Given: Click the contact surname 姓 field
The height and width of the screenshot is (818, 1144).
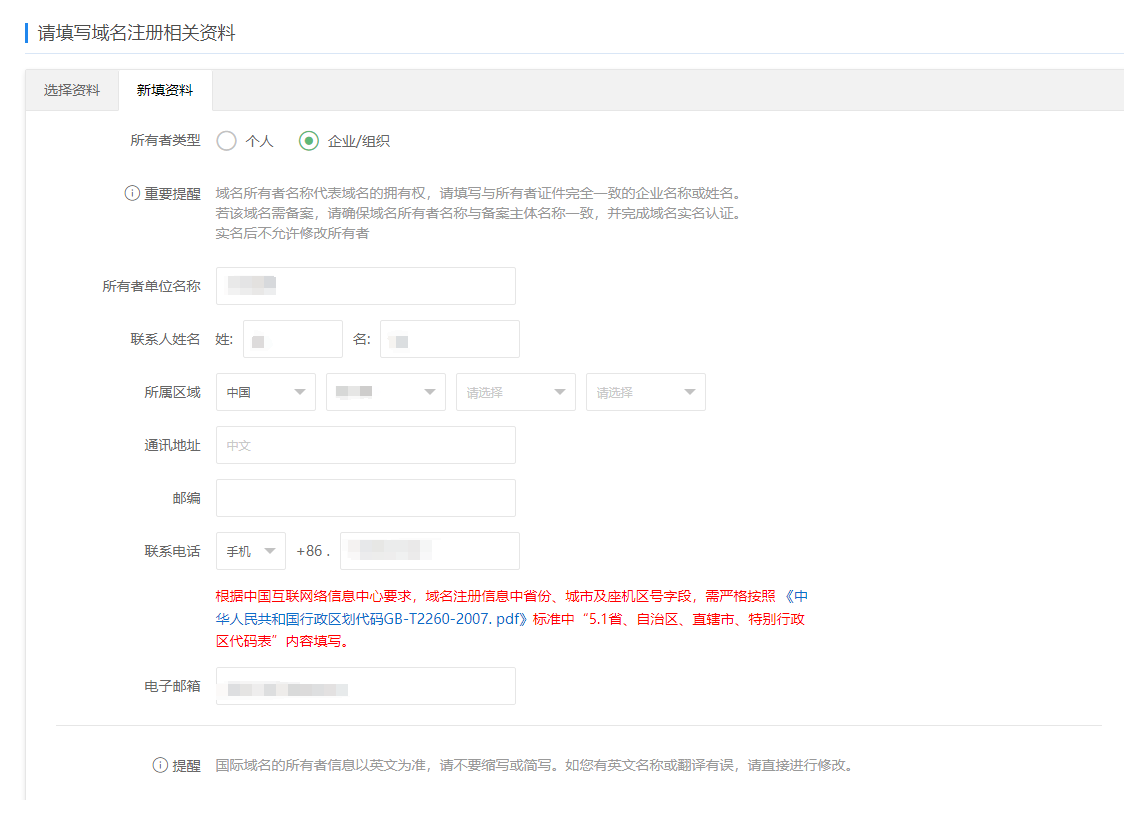Looking at the screenshot, I should click(x=292, y=339).
